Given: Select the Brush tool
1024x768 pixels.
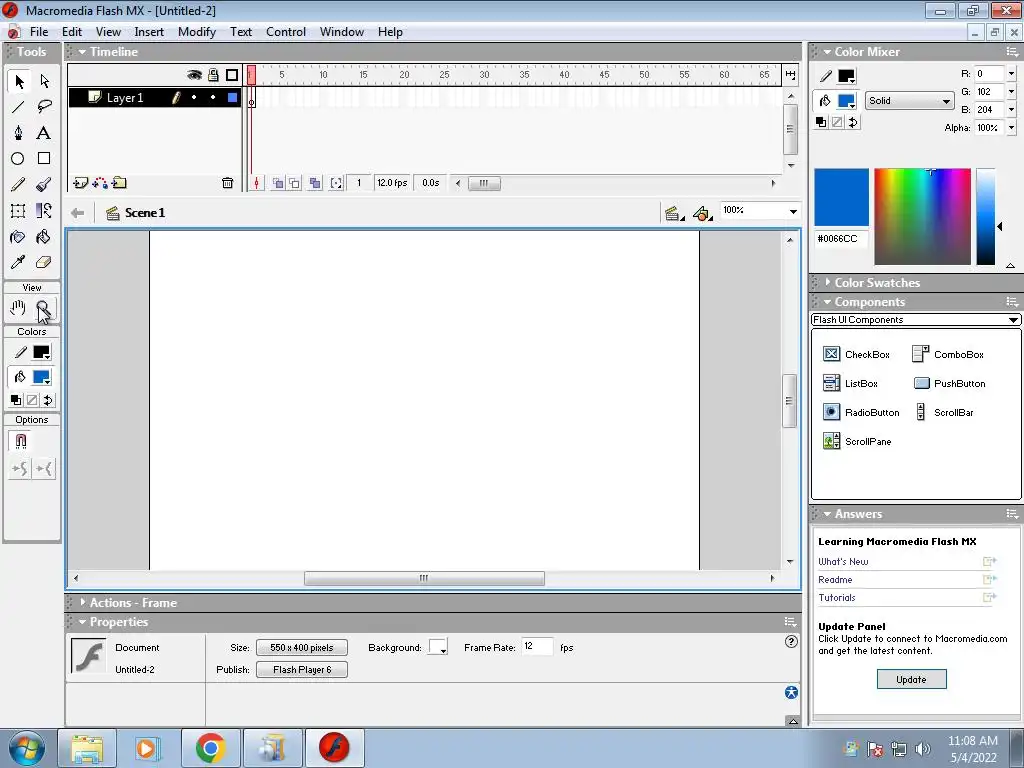Looking at the screenshot, I should pos(44,185).
